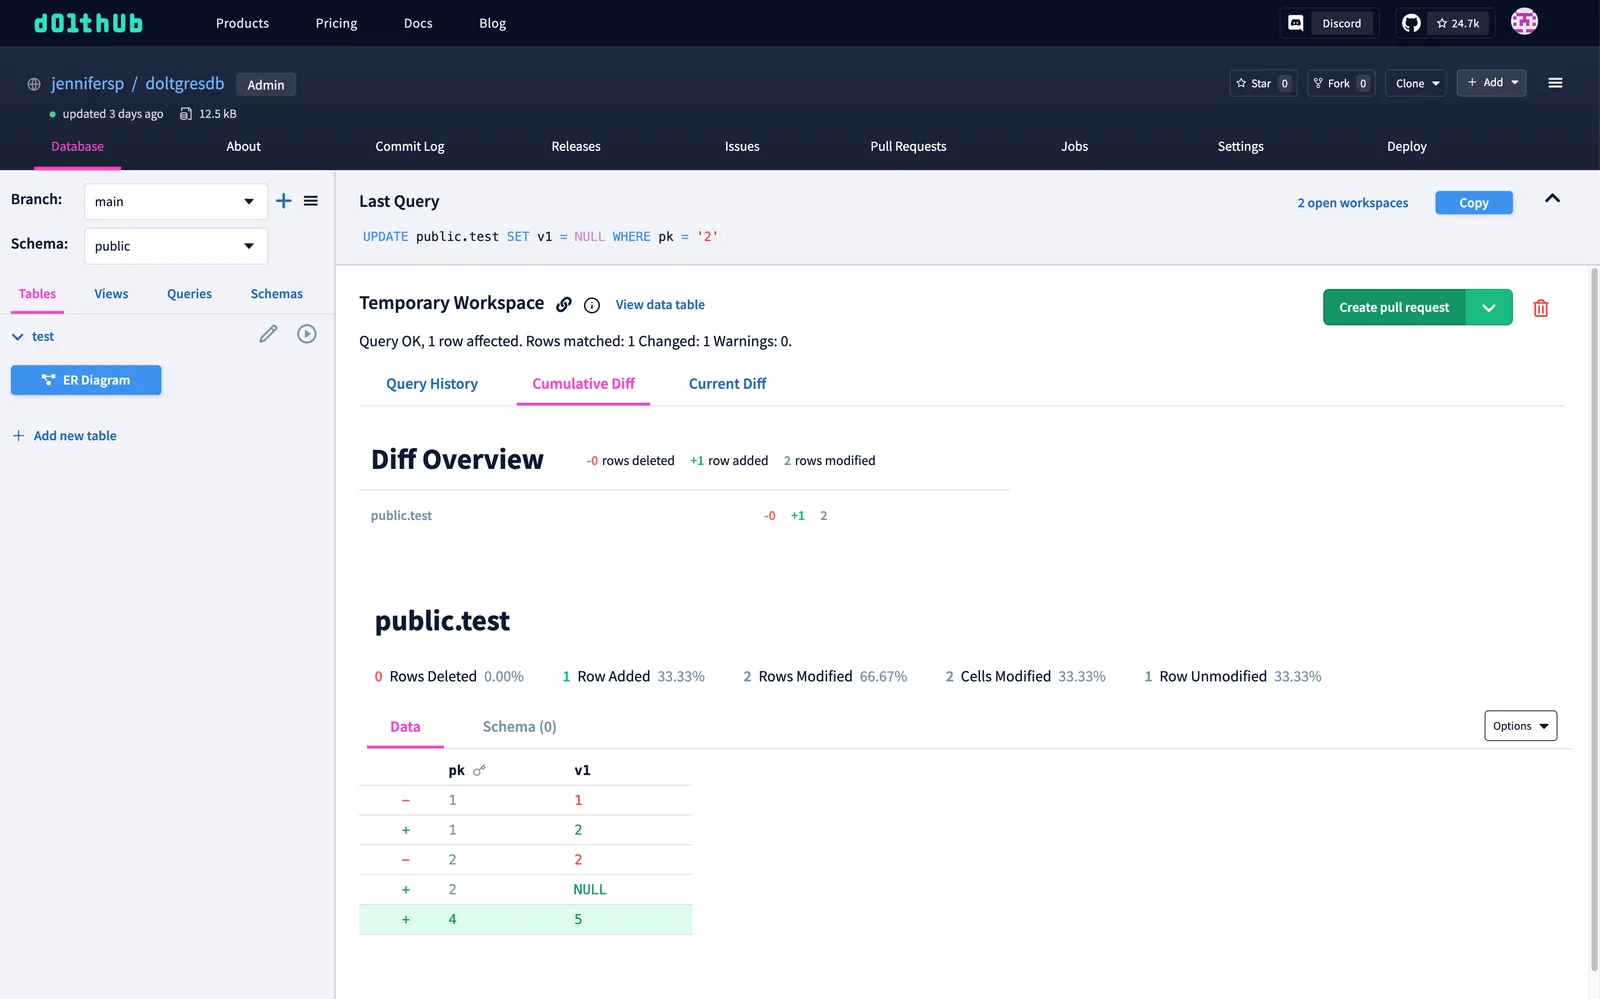
Task: Click the page vertical scrollbar
Action: (x=1594, y=620)
